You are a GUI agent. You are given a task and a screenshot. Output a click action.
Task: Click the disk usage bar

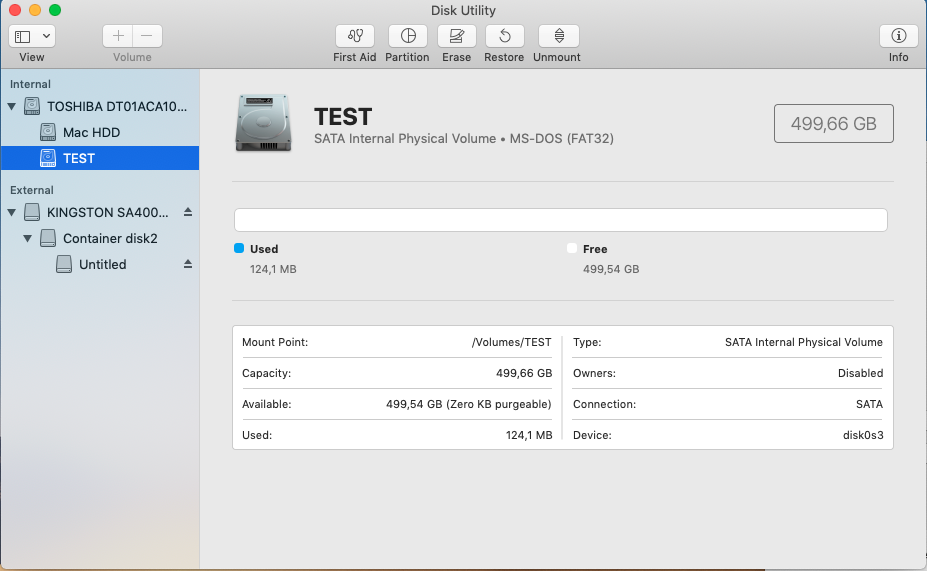560,220
